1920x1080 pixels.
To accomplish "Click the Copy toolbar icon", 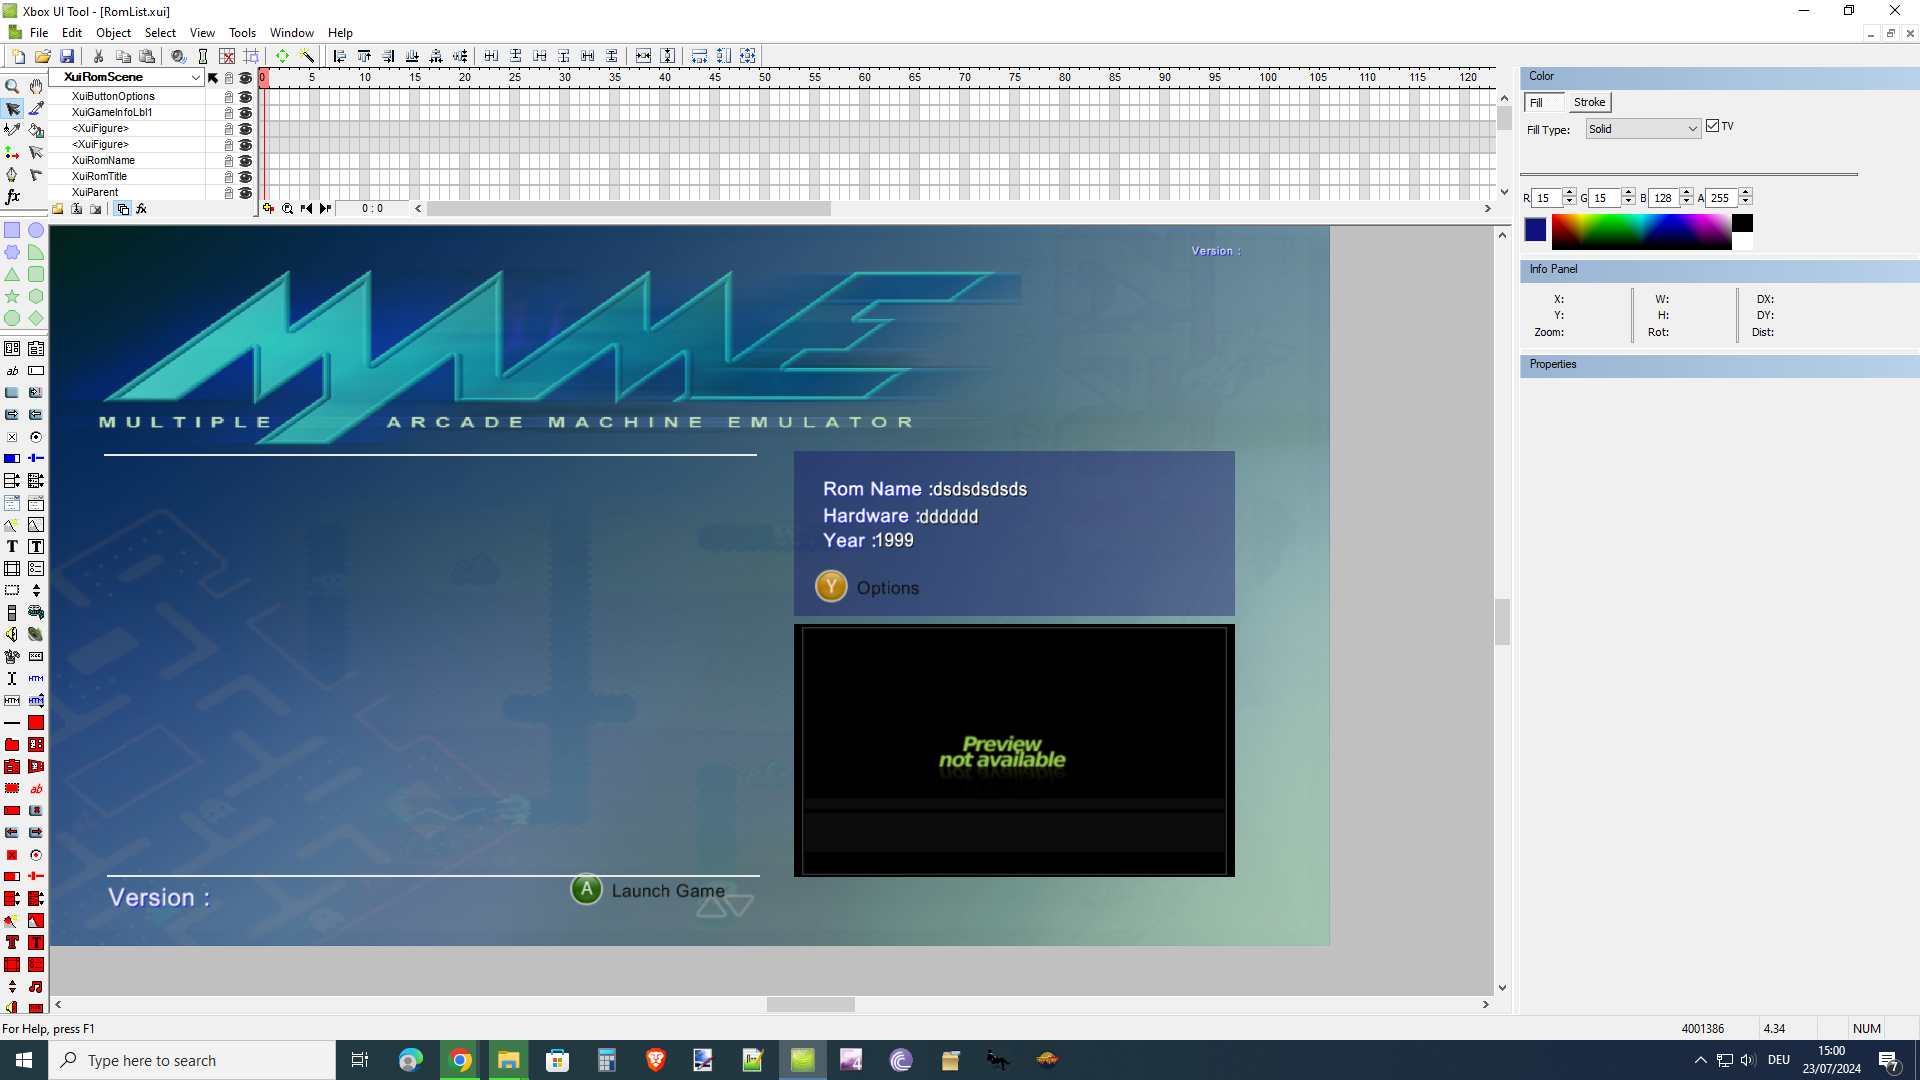I will point(123,56).
